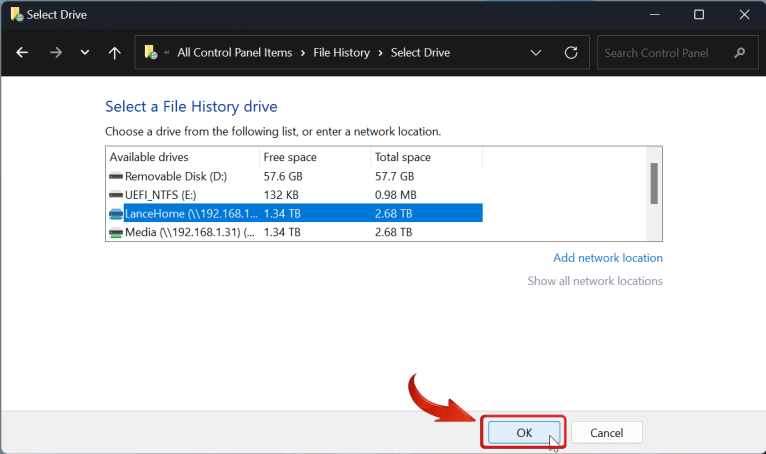Open All Control Panel Items breadcrumb

pyautogui.click(x=234, y=52)
